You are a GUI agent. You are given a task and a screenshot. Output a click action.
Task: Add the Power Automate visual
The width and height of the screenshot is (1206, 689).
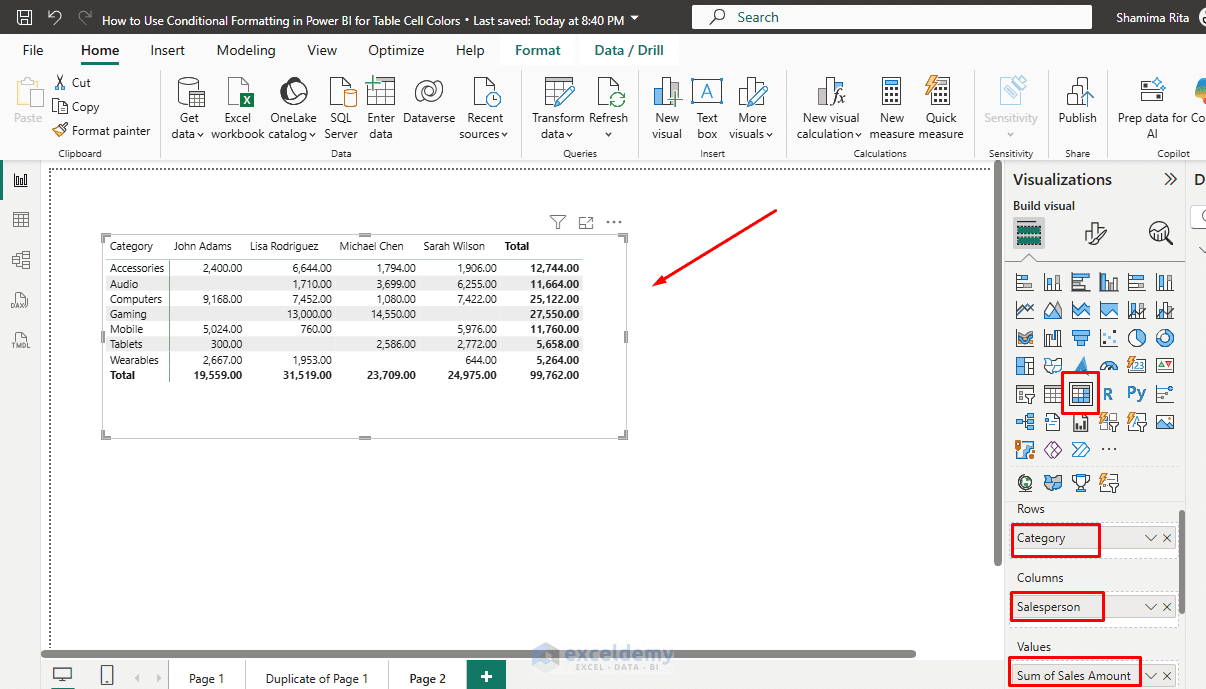[x=1081, y=450]
